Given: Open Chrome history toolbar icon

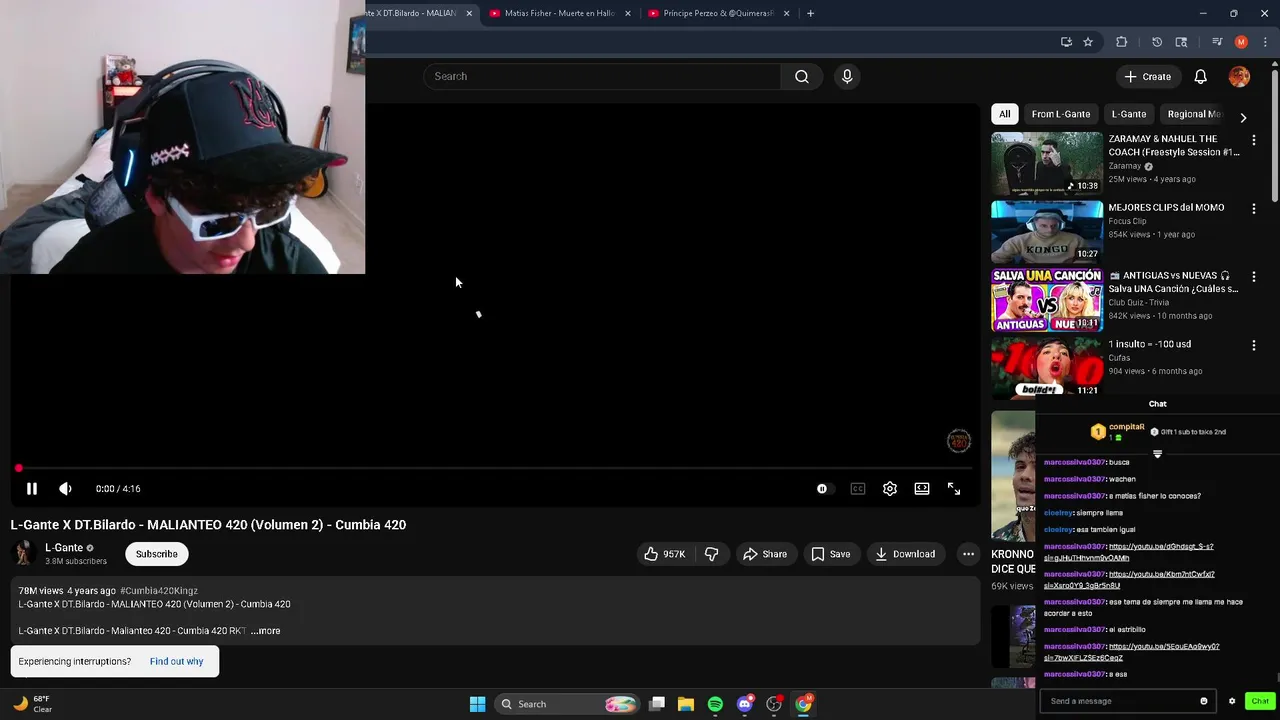Looking at the screenshot, I should coord(1157,42).
